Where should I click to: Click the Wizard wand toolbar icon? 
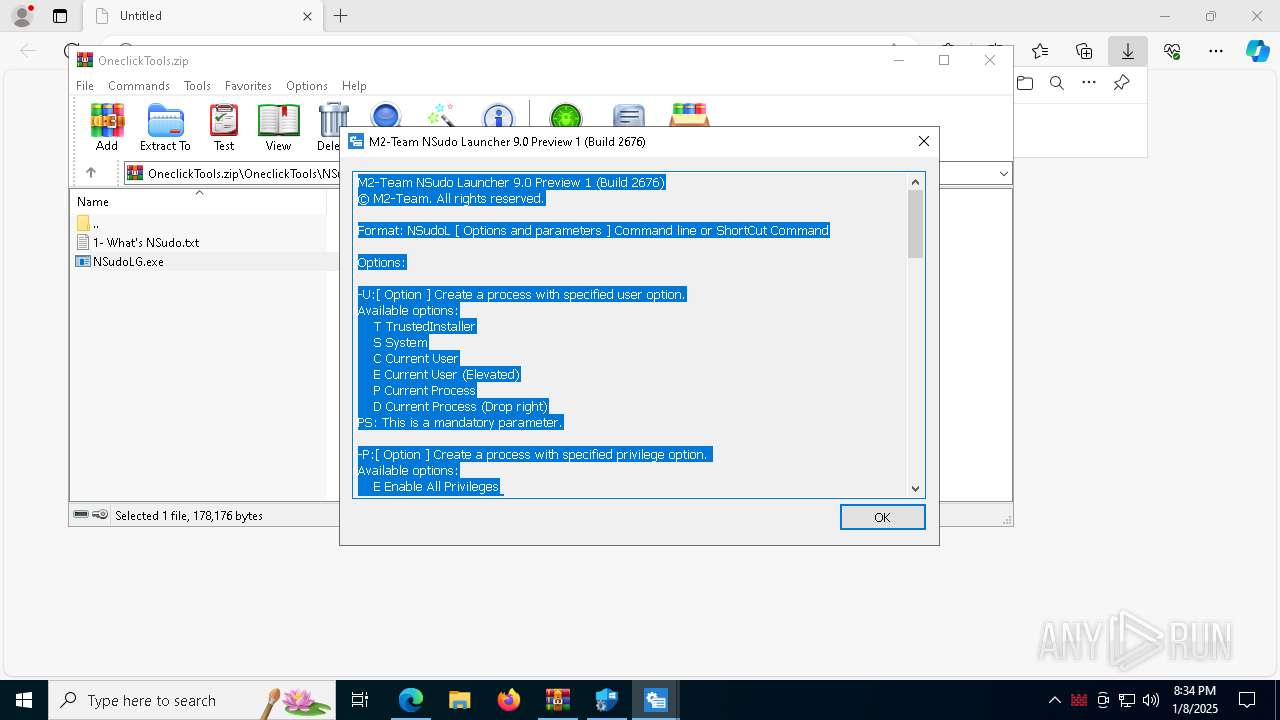(441, 115)
